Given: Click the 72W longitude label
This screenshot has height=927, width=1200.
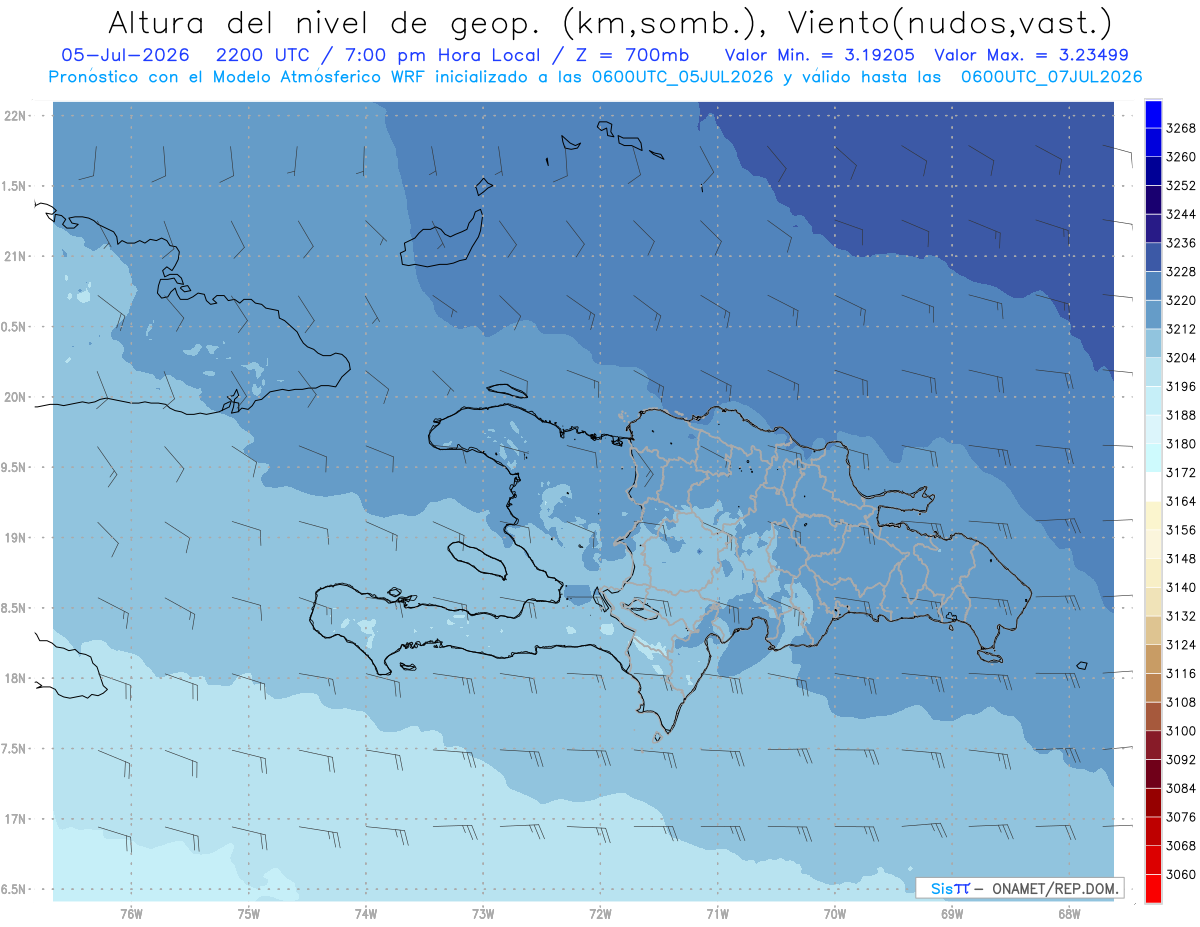Looking at the screenshot, I should pos(600,914).
